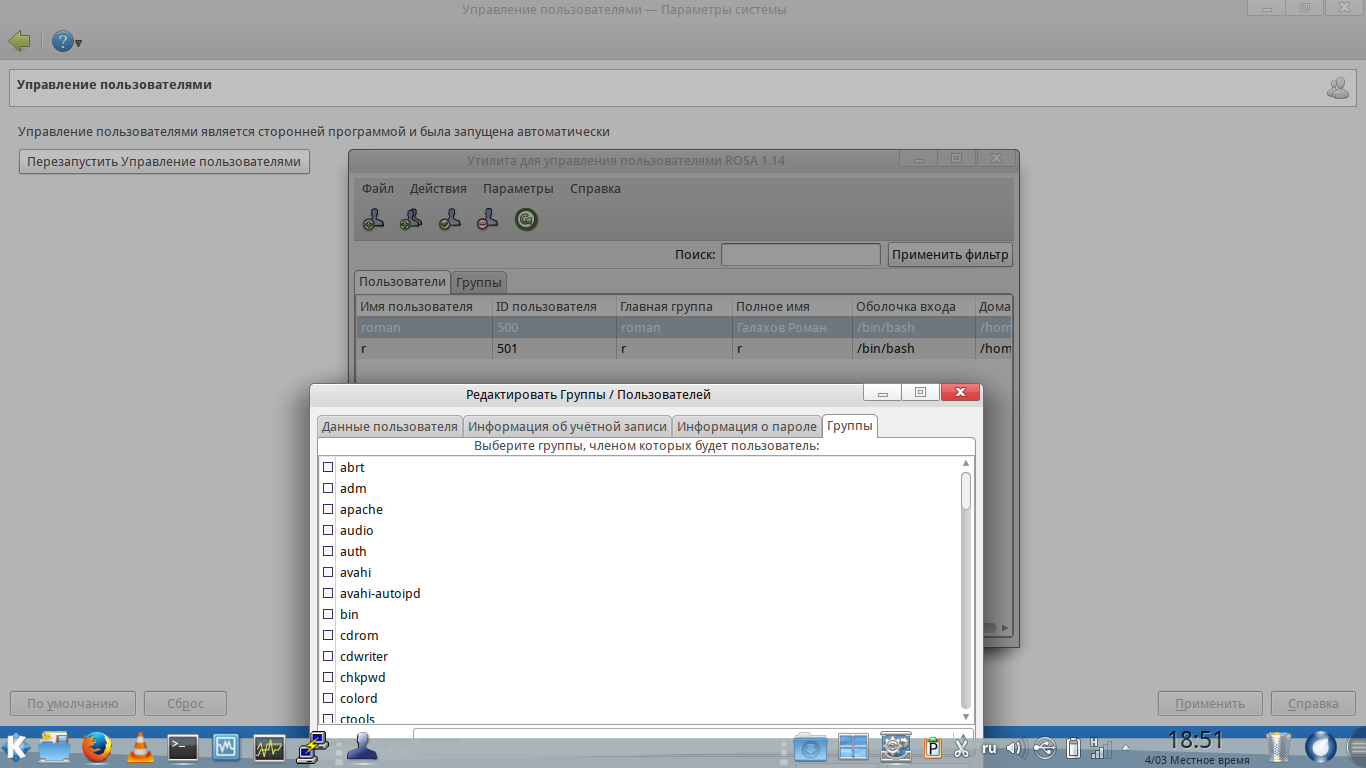Switch to Информация об учётной записи tab
This screenshot has width=1366, height=768.
click(567, 427)
